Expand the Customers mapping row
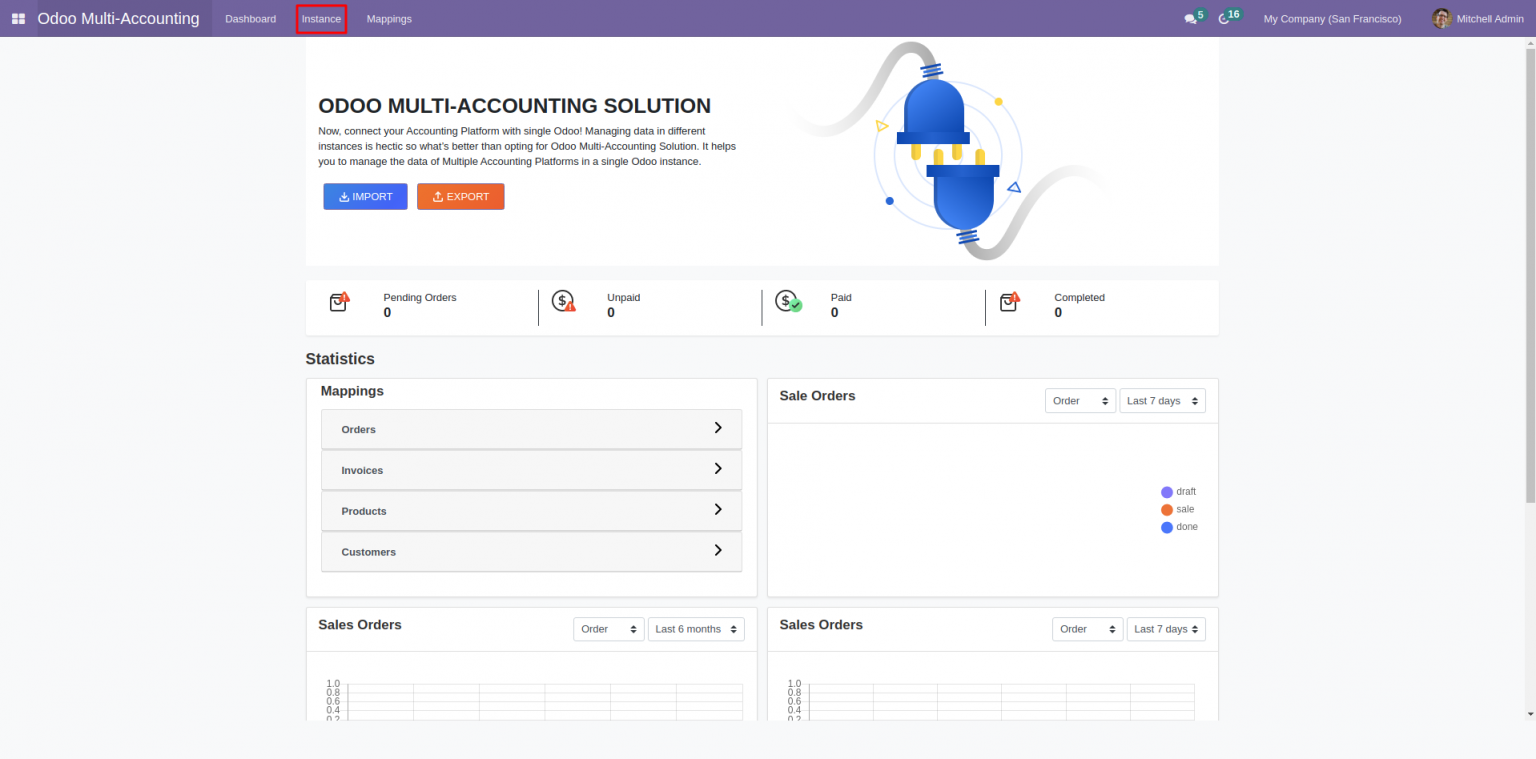This screenshot has width=1536, height=759. (x=531, y=552)
